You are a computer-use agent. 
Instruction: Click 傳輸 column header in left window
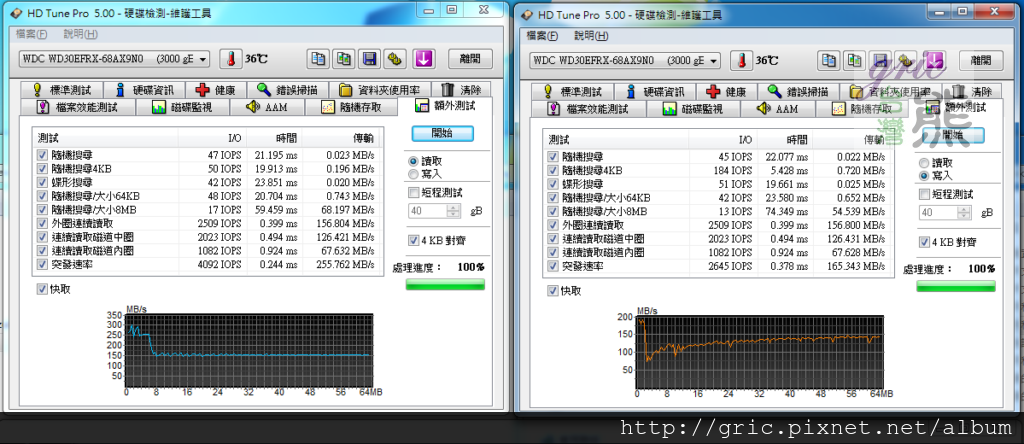363,138
